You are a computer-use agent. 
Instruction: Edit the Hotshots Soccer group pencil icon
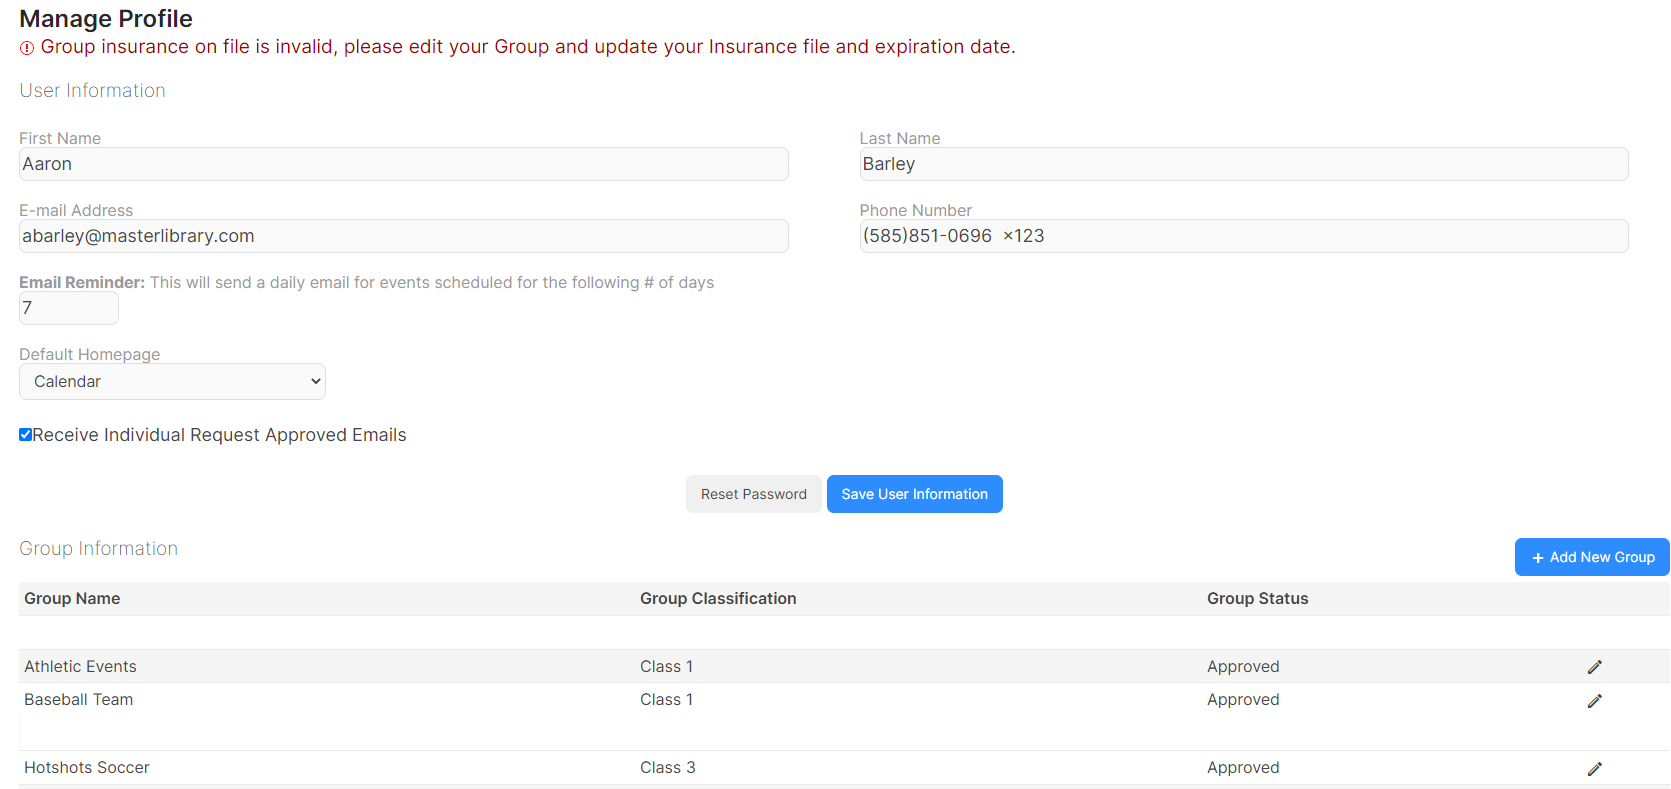pos(1594,769)
